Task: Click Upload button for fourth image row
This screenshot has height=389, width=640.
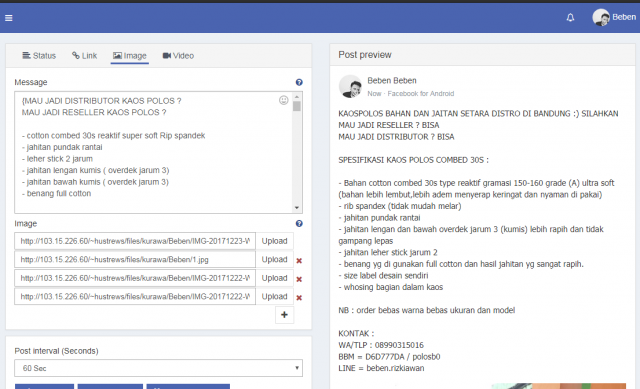Action: [274, 296]
